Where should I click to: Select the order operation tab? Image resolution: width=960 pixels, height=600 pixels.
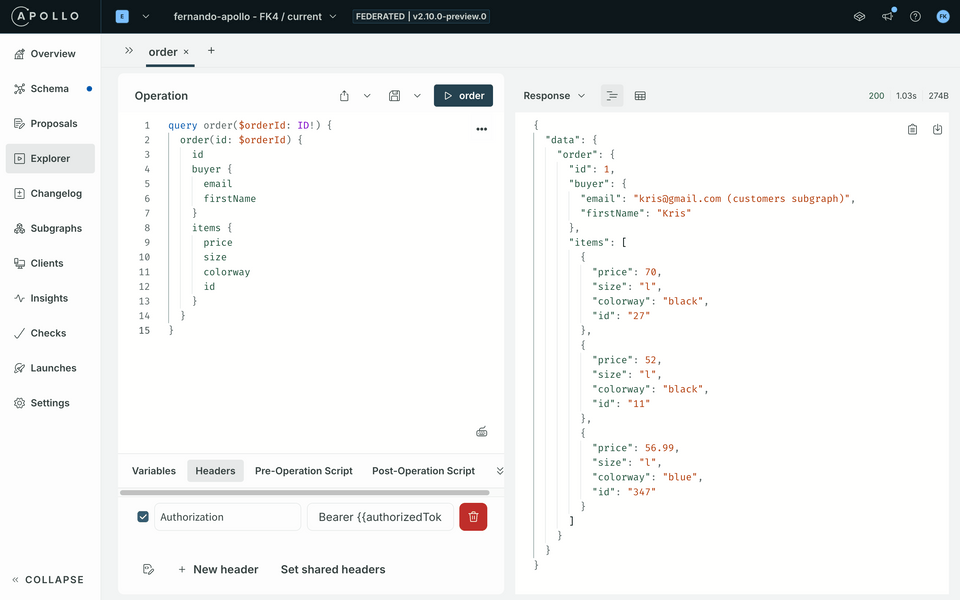tap(162, 52)
